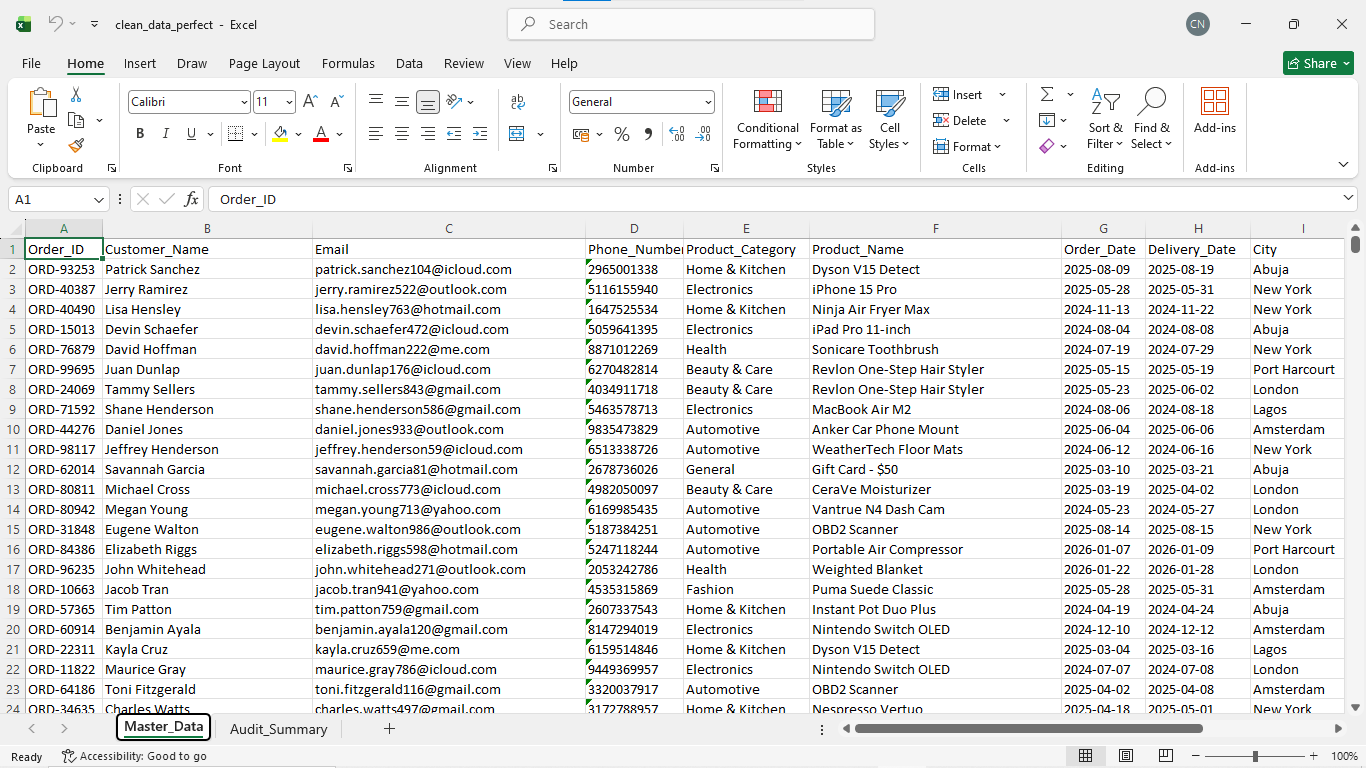Toggle Italic formatting

(166, 134)
